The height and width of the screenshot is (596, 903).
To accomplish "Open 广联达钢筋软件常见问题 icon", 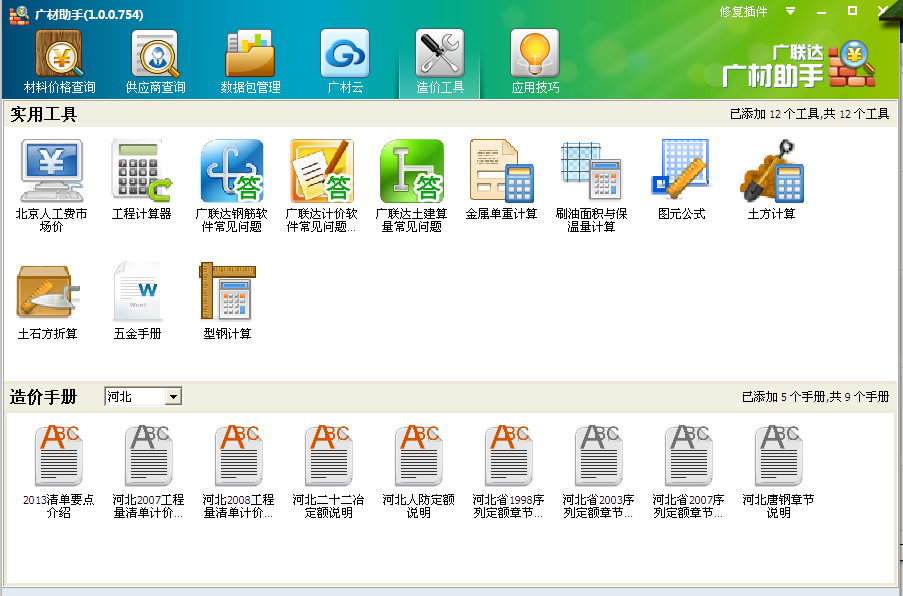I will (x=232, y=186).
